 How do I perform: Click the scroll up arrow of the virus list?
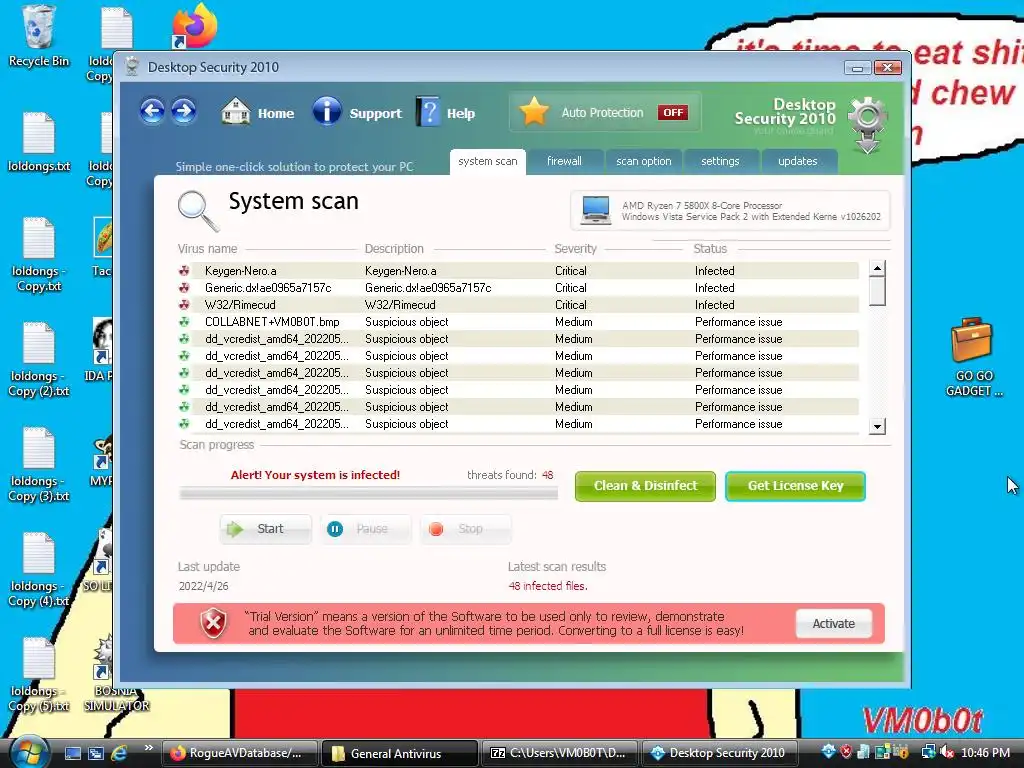pos(877,268)
